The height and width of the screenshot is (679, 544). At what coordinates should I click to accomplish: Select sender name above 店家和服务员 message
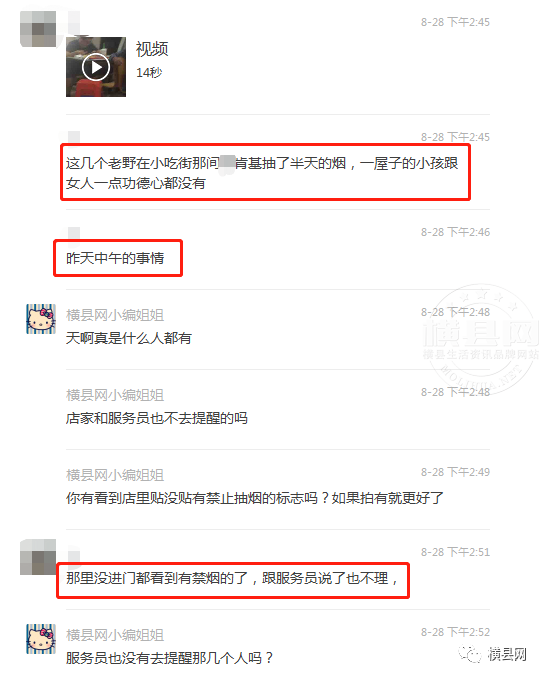click(115, 395)
